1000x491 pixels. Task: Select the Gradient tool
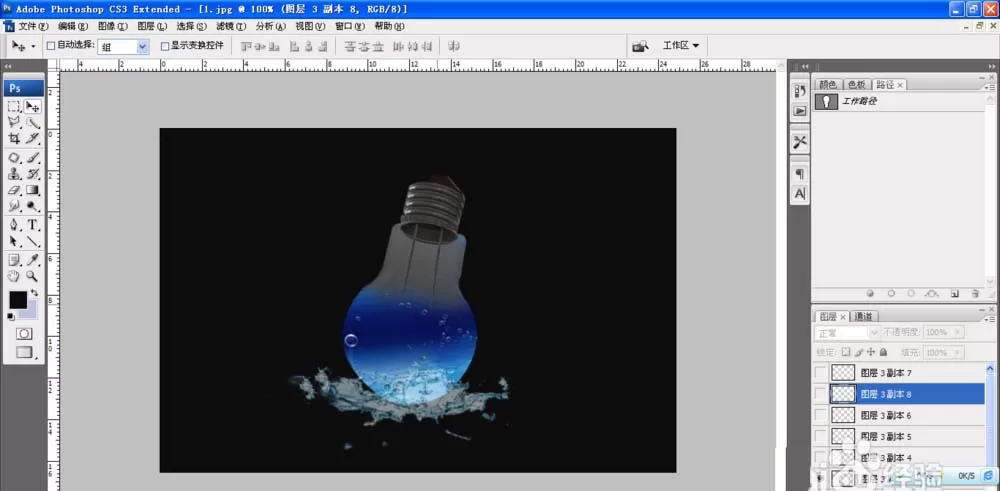[x=33, y=190]
